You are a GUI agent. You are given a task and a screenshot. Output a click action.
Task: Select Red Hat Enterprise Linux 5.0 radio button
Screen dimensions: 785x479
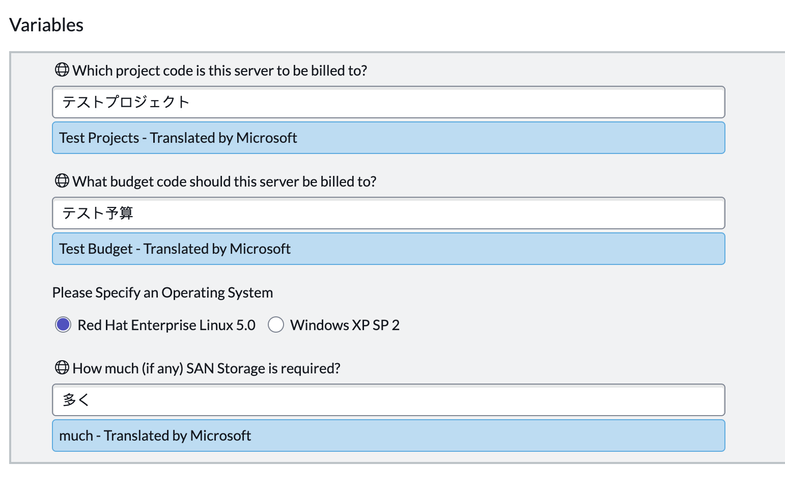pyautogui.click(x=63, y=324)
